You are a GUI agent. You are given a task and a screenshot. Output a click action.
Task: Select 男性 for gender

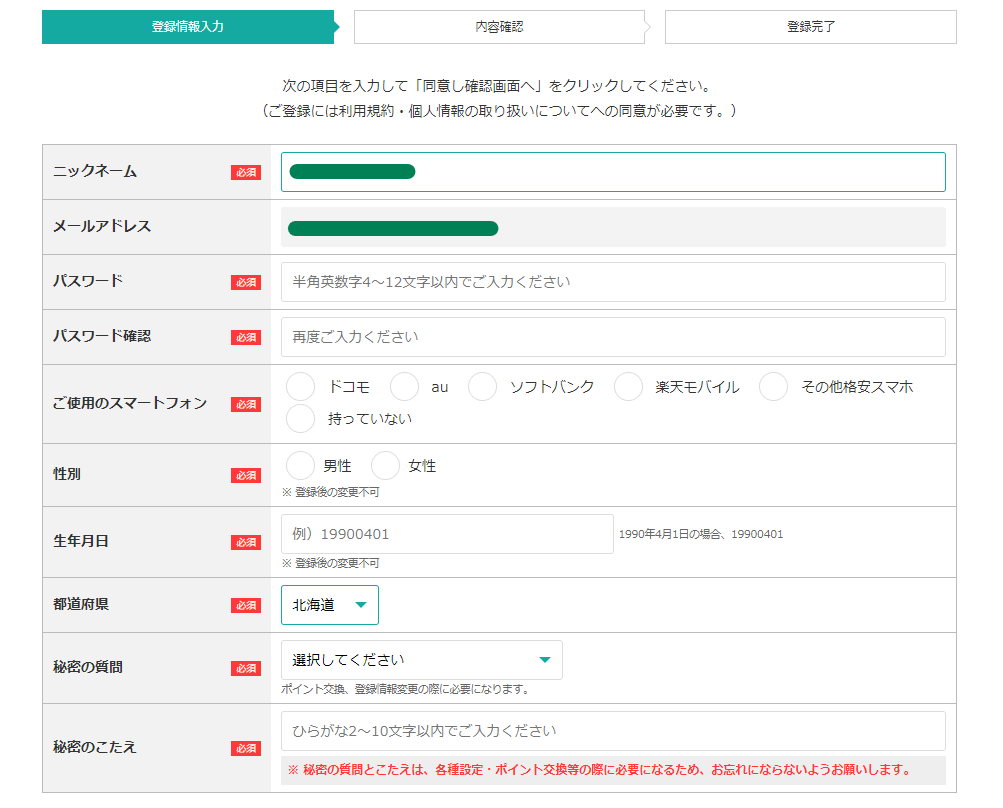(x=300, y=465)
